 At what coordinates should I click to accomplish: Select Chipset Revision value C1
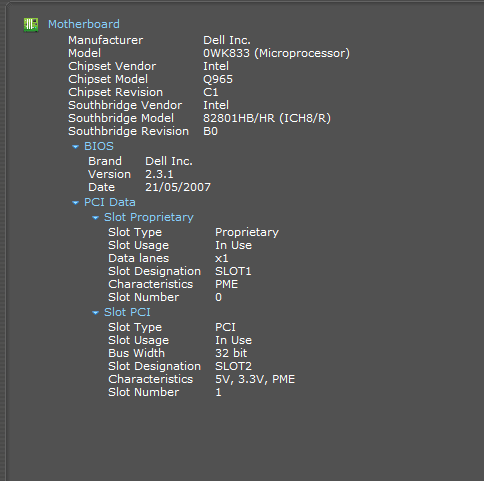tap(211, 92)
